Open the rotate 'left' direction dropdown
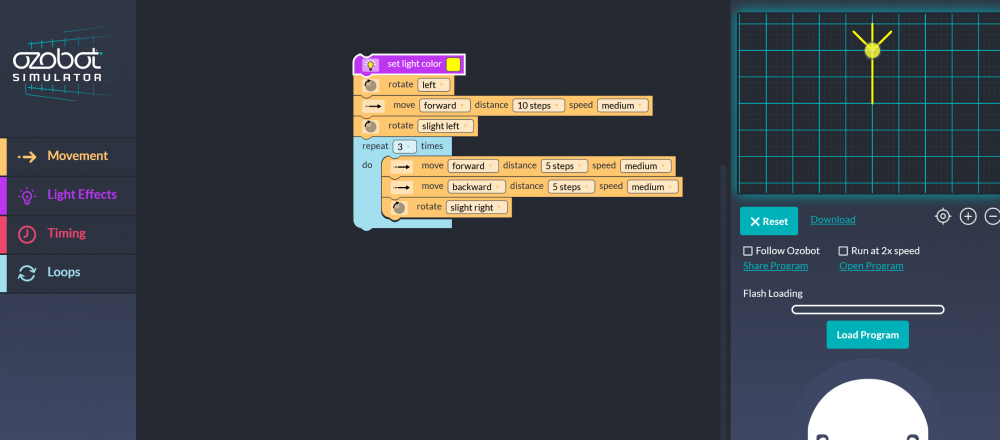This screenshot has width=1000, height=440. pos(434,85)
